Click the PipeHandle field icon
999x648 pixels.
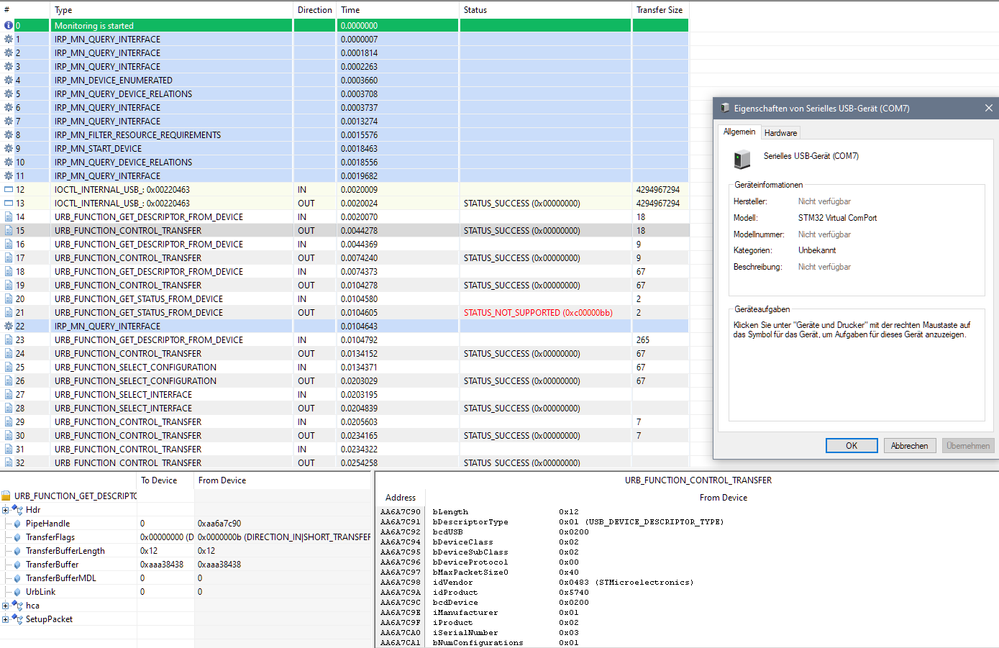(18, 524)
